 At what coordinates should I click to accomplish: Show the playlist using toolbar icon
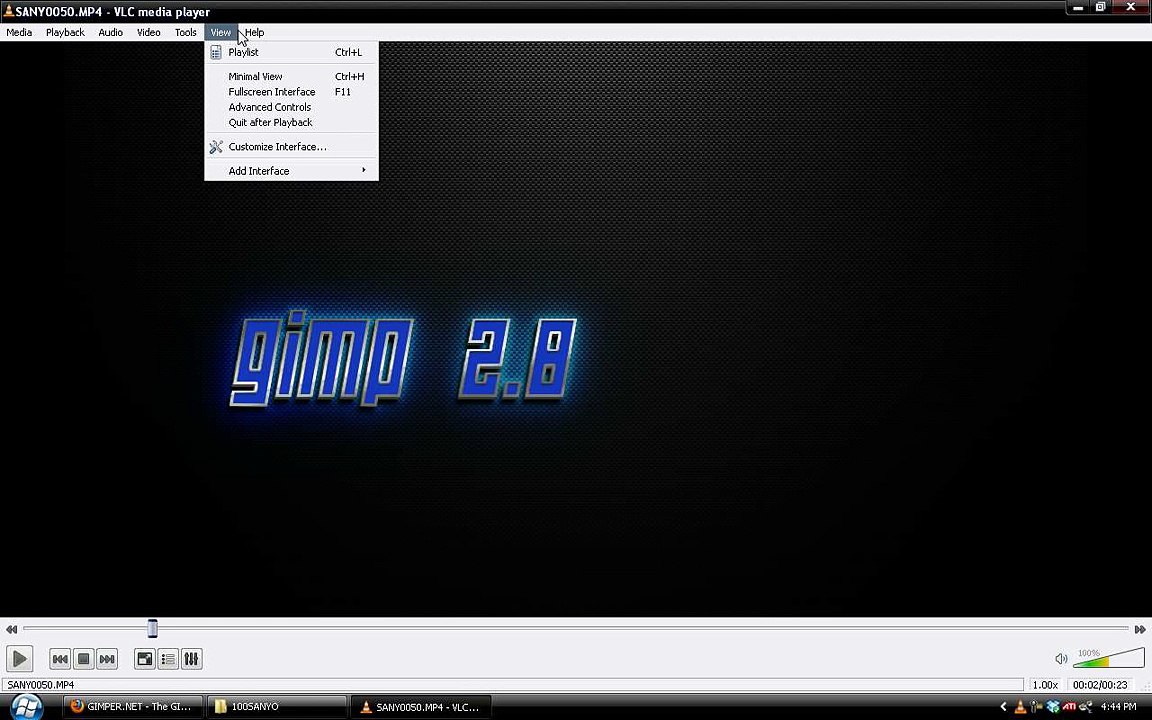(168, 659)
